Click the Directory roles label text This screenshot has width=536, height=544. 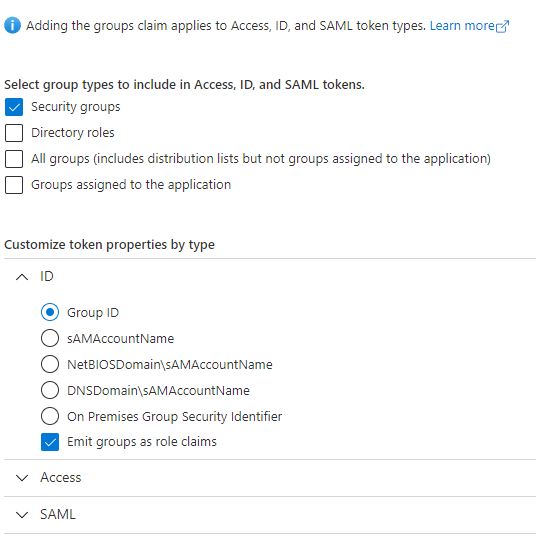click(x=73, y=133)
